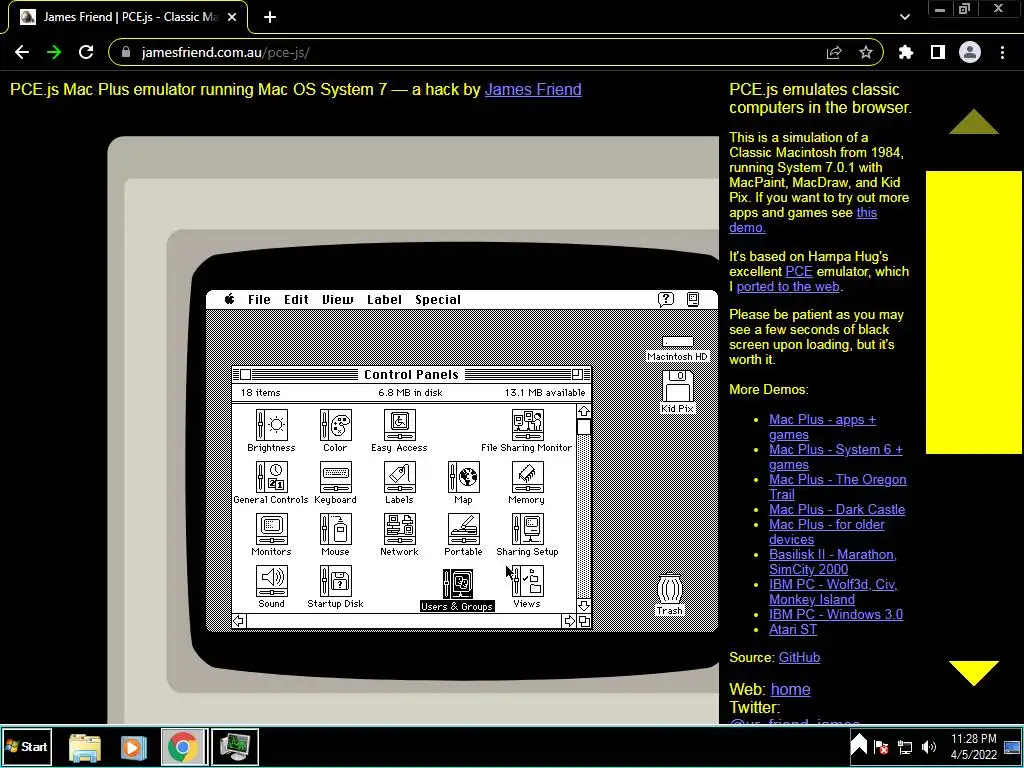Open the Windows Start menu
1024x768 pixels.
point(27,746)
